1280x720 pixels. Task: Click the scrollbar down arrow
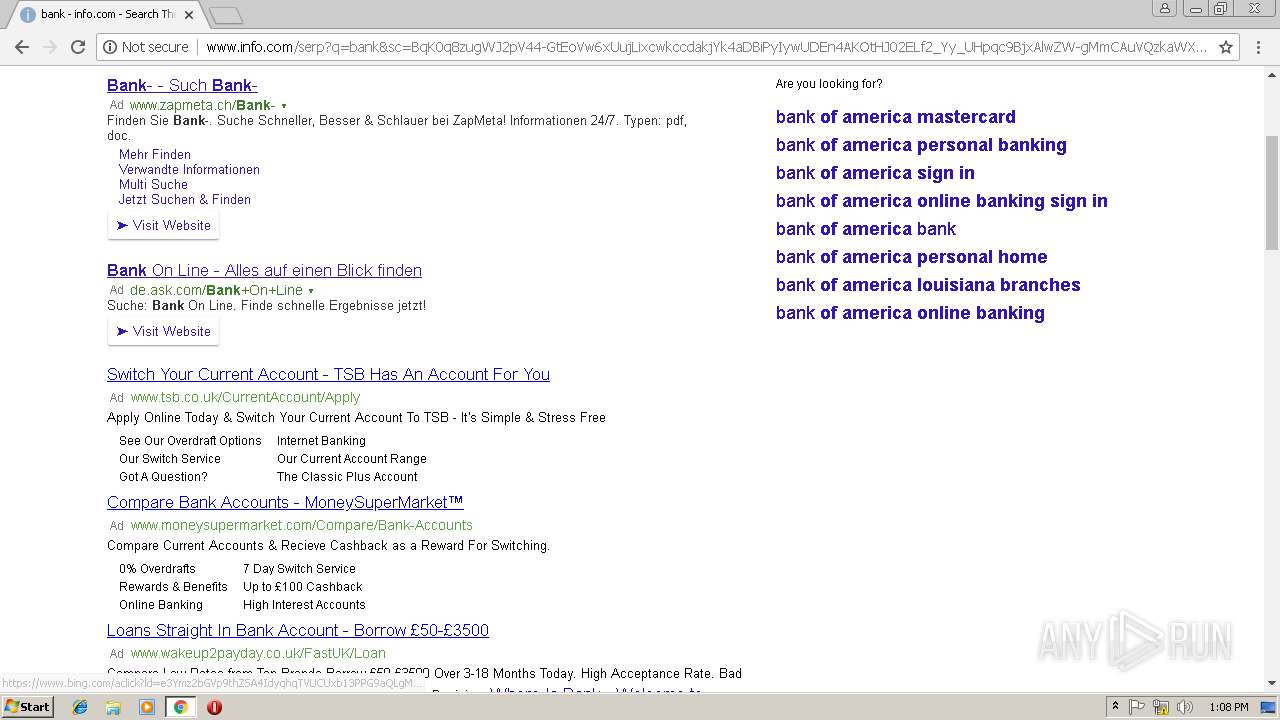point(1272,684)
